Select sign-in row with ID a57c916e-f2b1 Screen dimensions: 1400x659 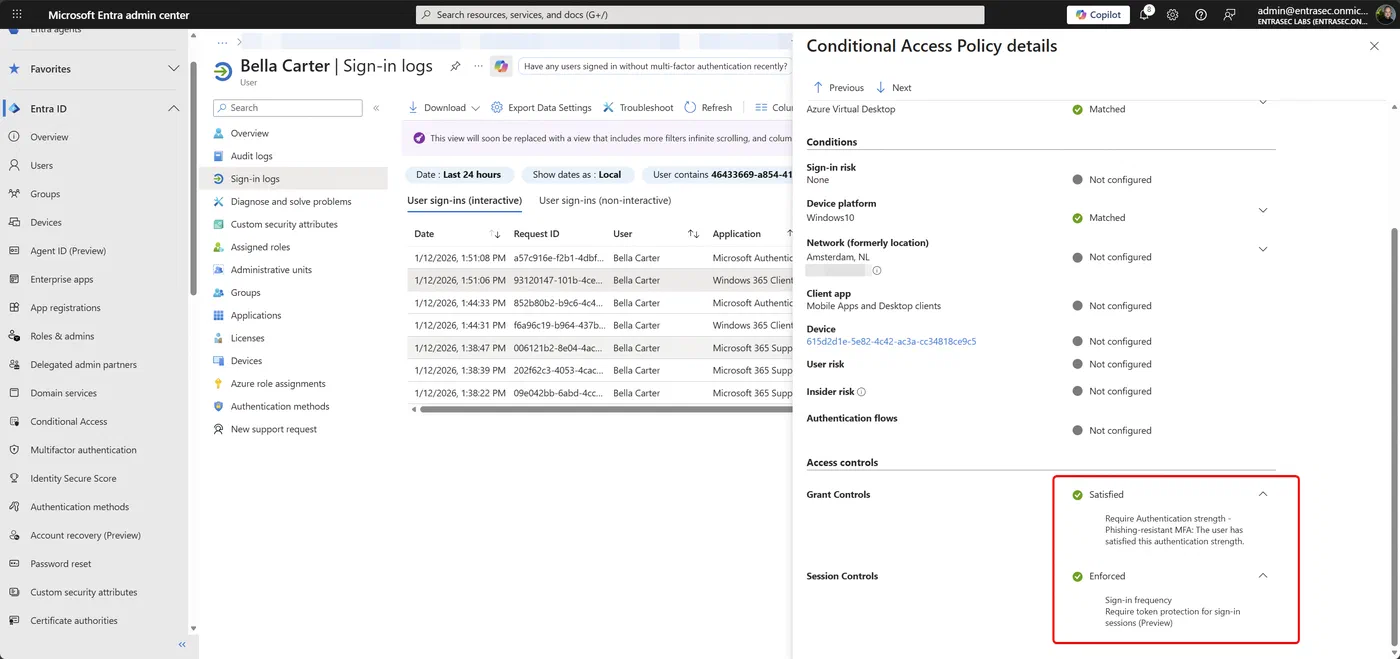coord(600,258)
